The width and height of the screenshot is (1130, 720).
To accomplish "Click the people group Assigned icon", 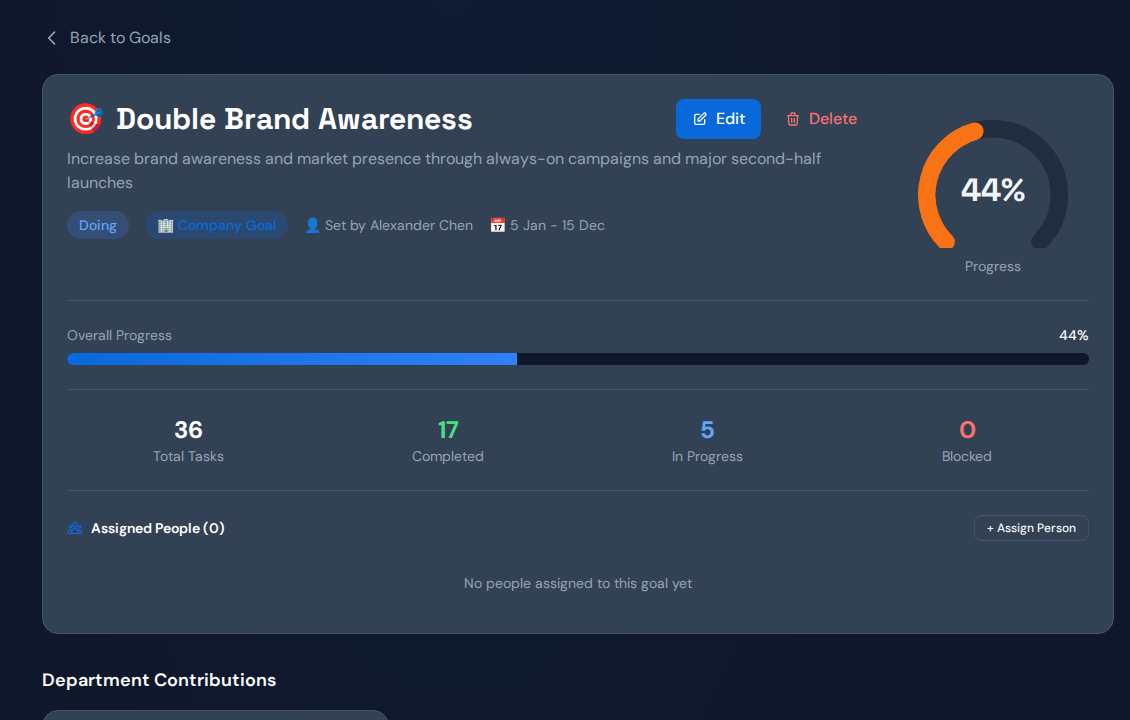I will (75, 528).
